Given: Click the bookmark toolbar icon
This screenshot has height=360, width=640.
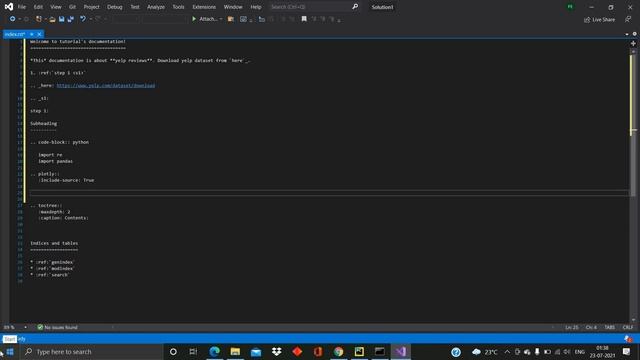Looking at the screenshot, I should (x=304, y=19).
